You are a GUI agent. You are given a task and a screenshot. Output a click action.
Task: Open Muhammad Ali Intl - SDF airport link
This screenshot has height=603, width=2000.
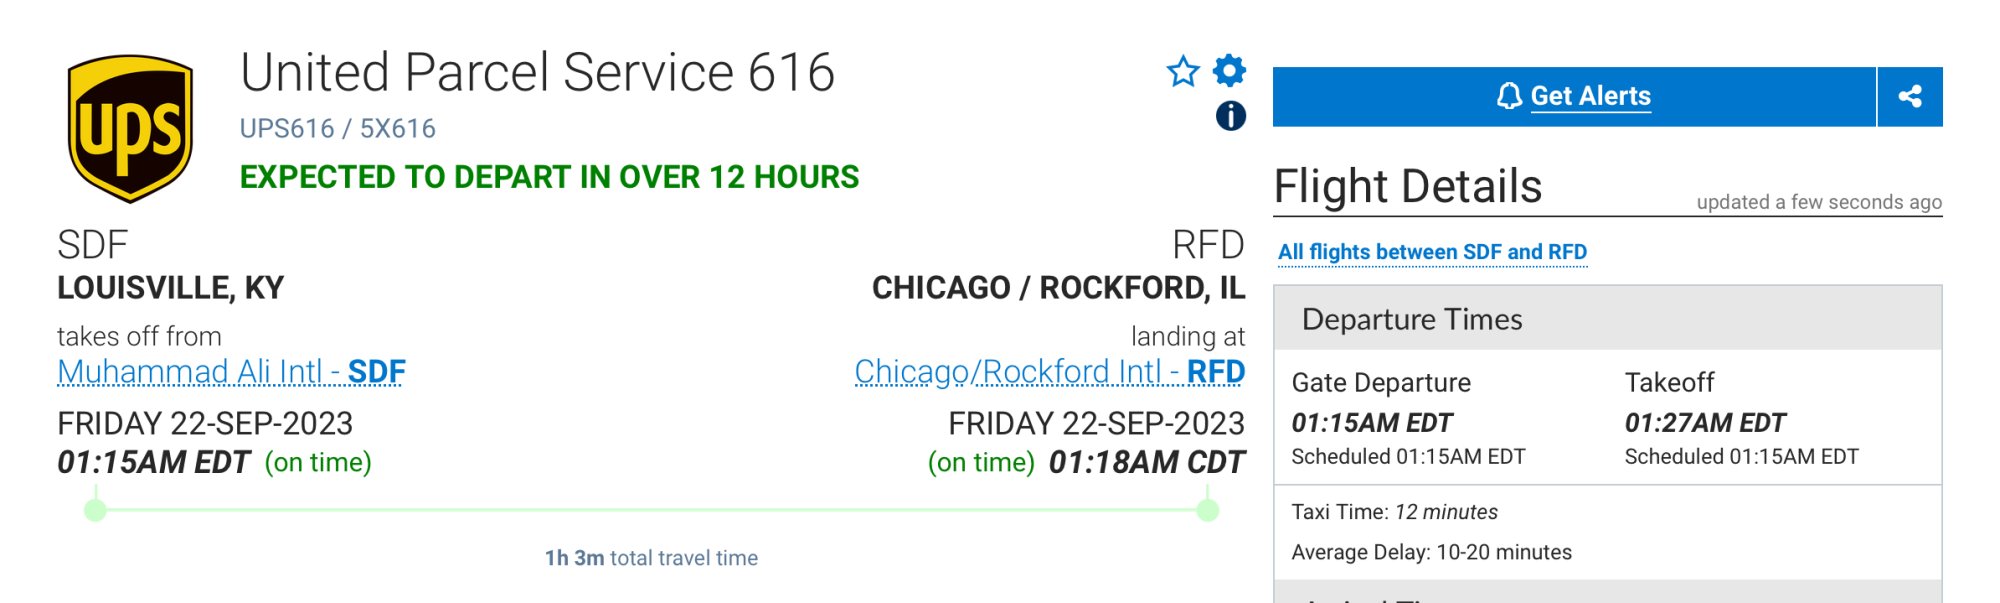click(231, 372)
